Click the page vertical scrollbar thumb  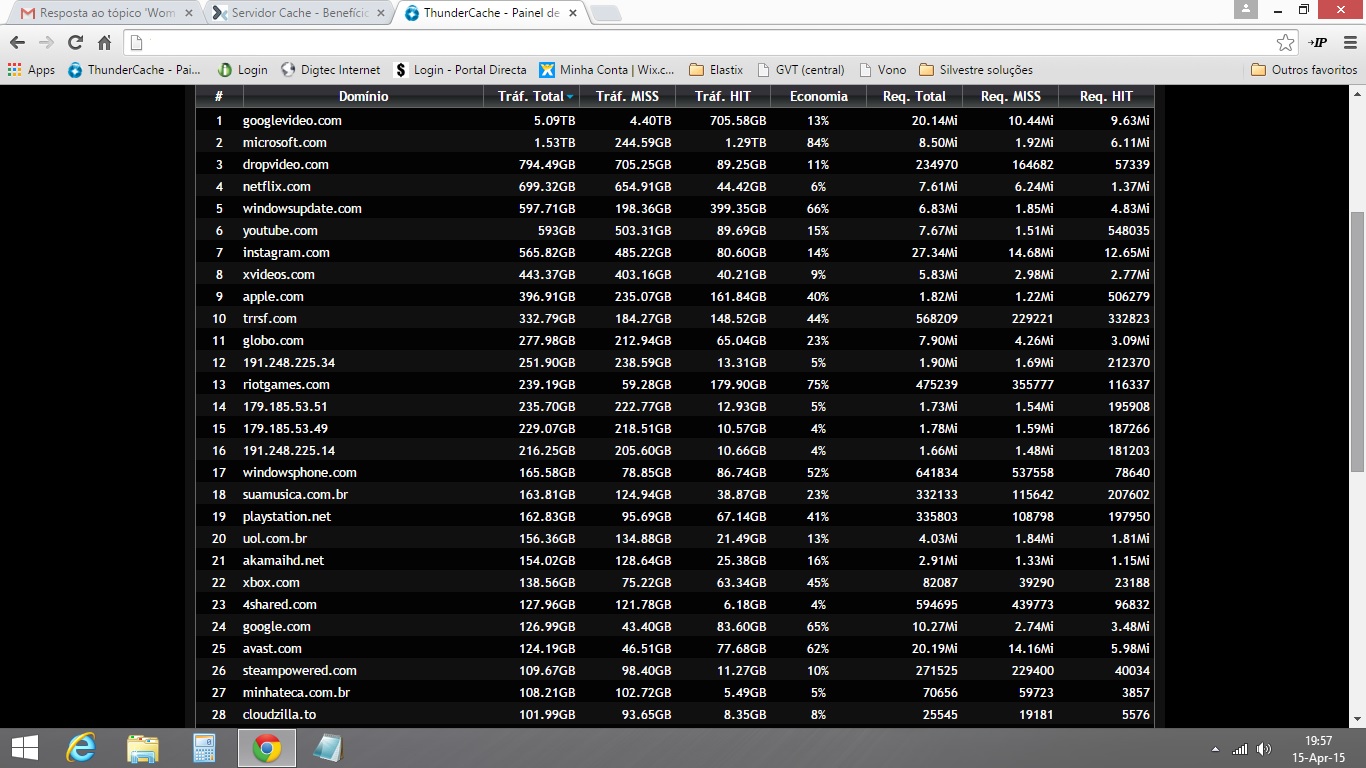click(x=1357, y=341)
